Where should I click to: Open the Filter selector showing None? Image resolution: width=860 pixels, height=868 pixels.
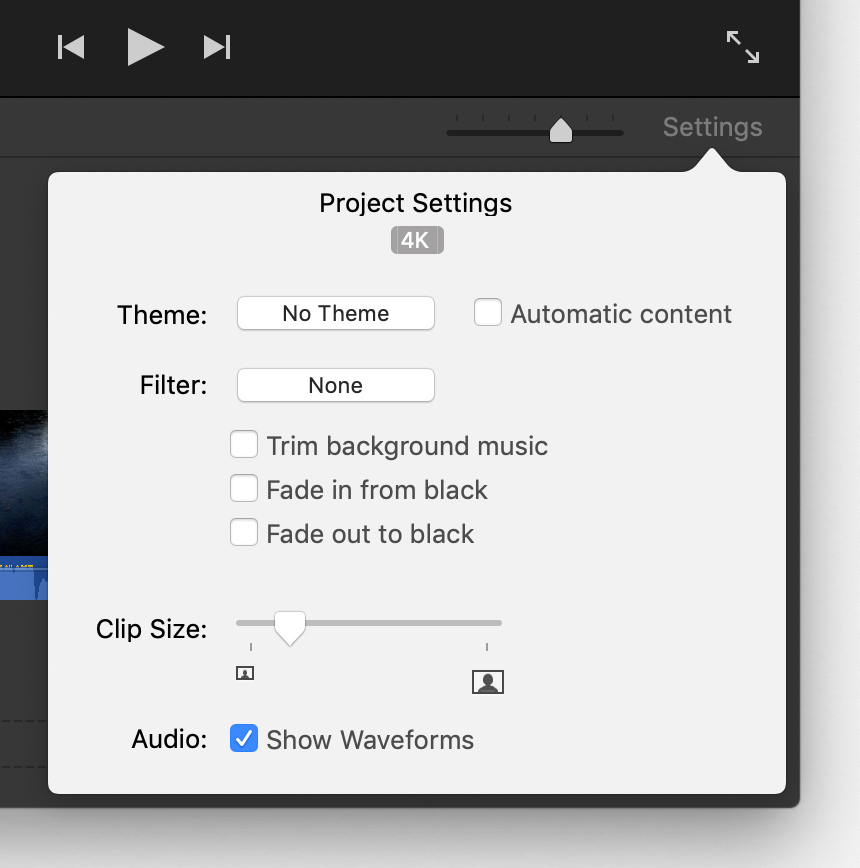pos(336,385)
